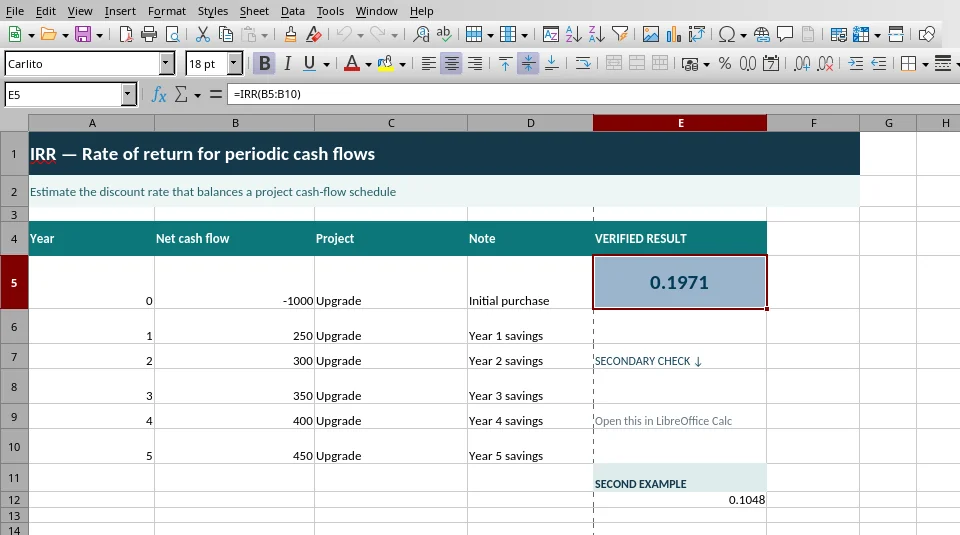Delete a decimal place
The image size is (960, 535).
pos(825,64)
